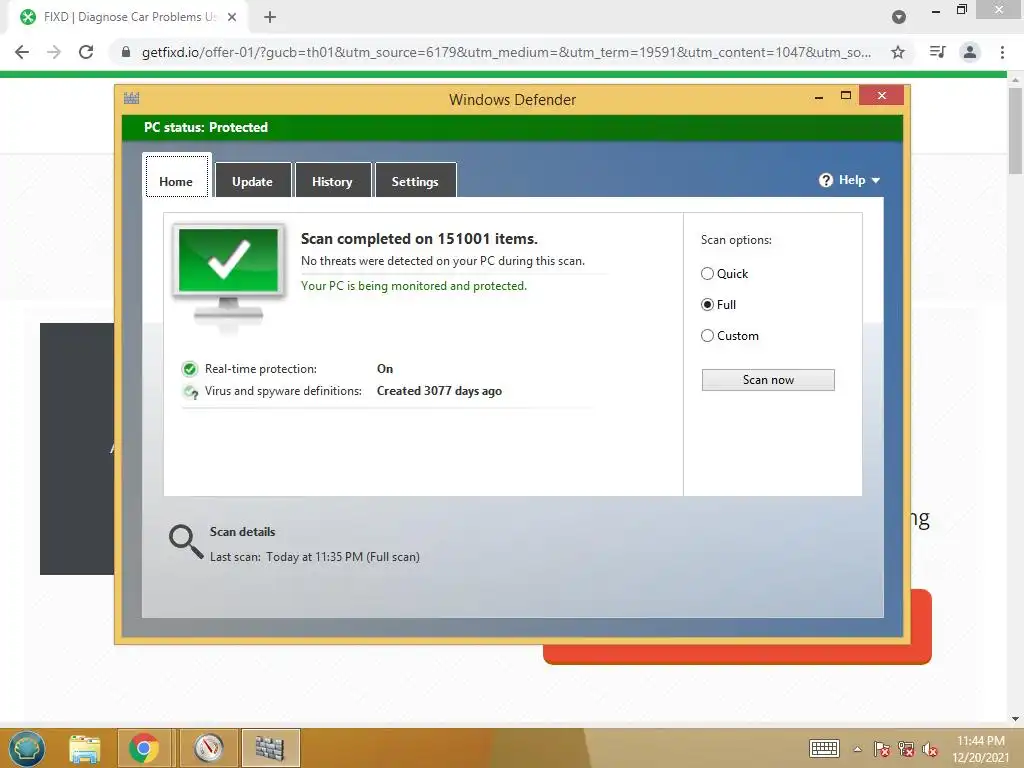Open the Windows Start button

click(27, 748)
